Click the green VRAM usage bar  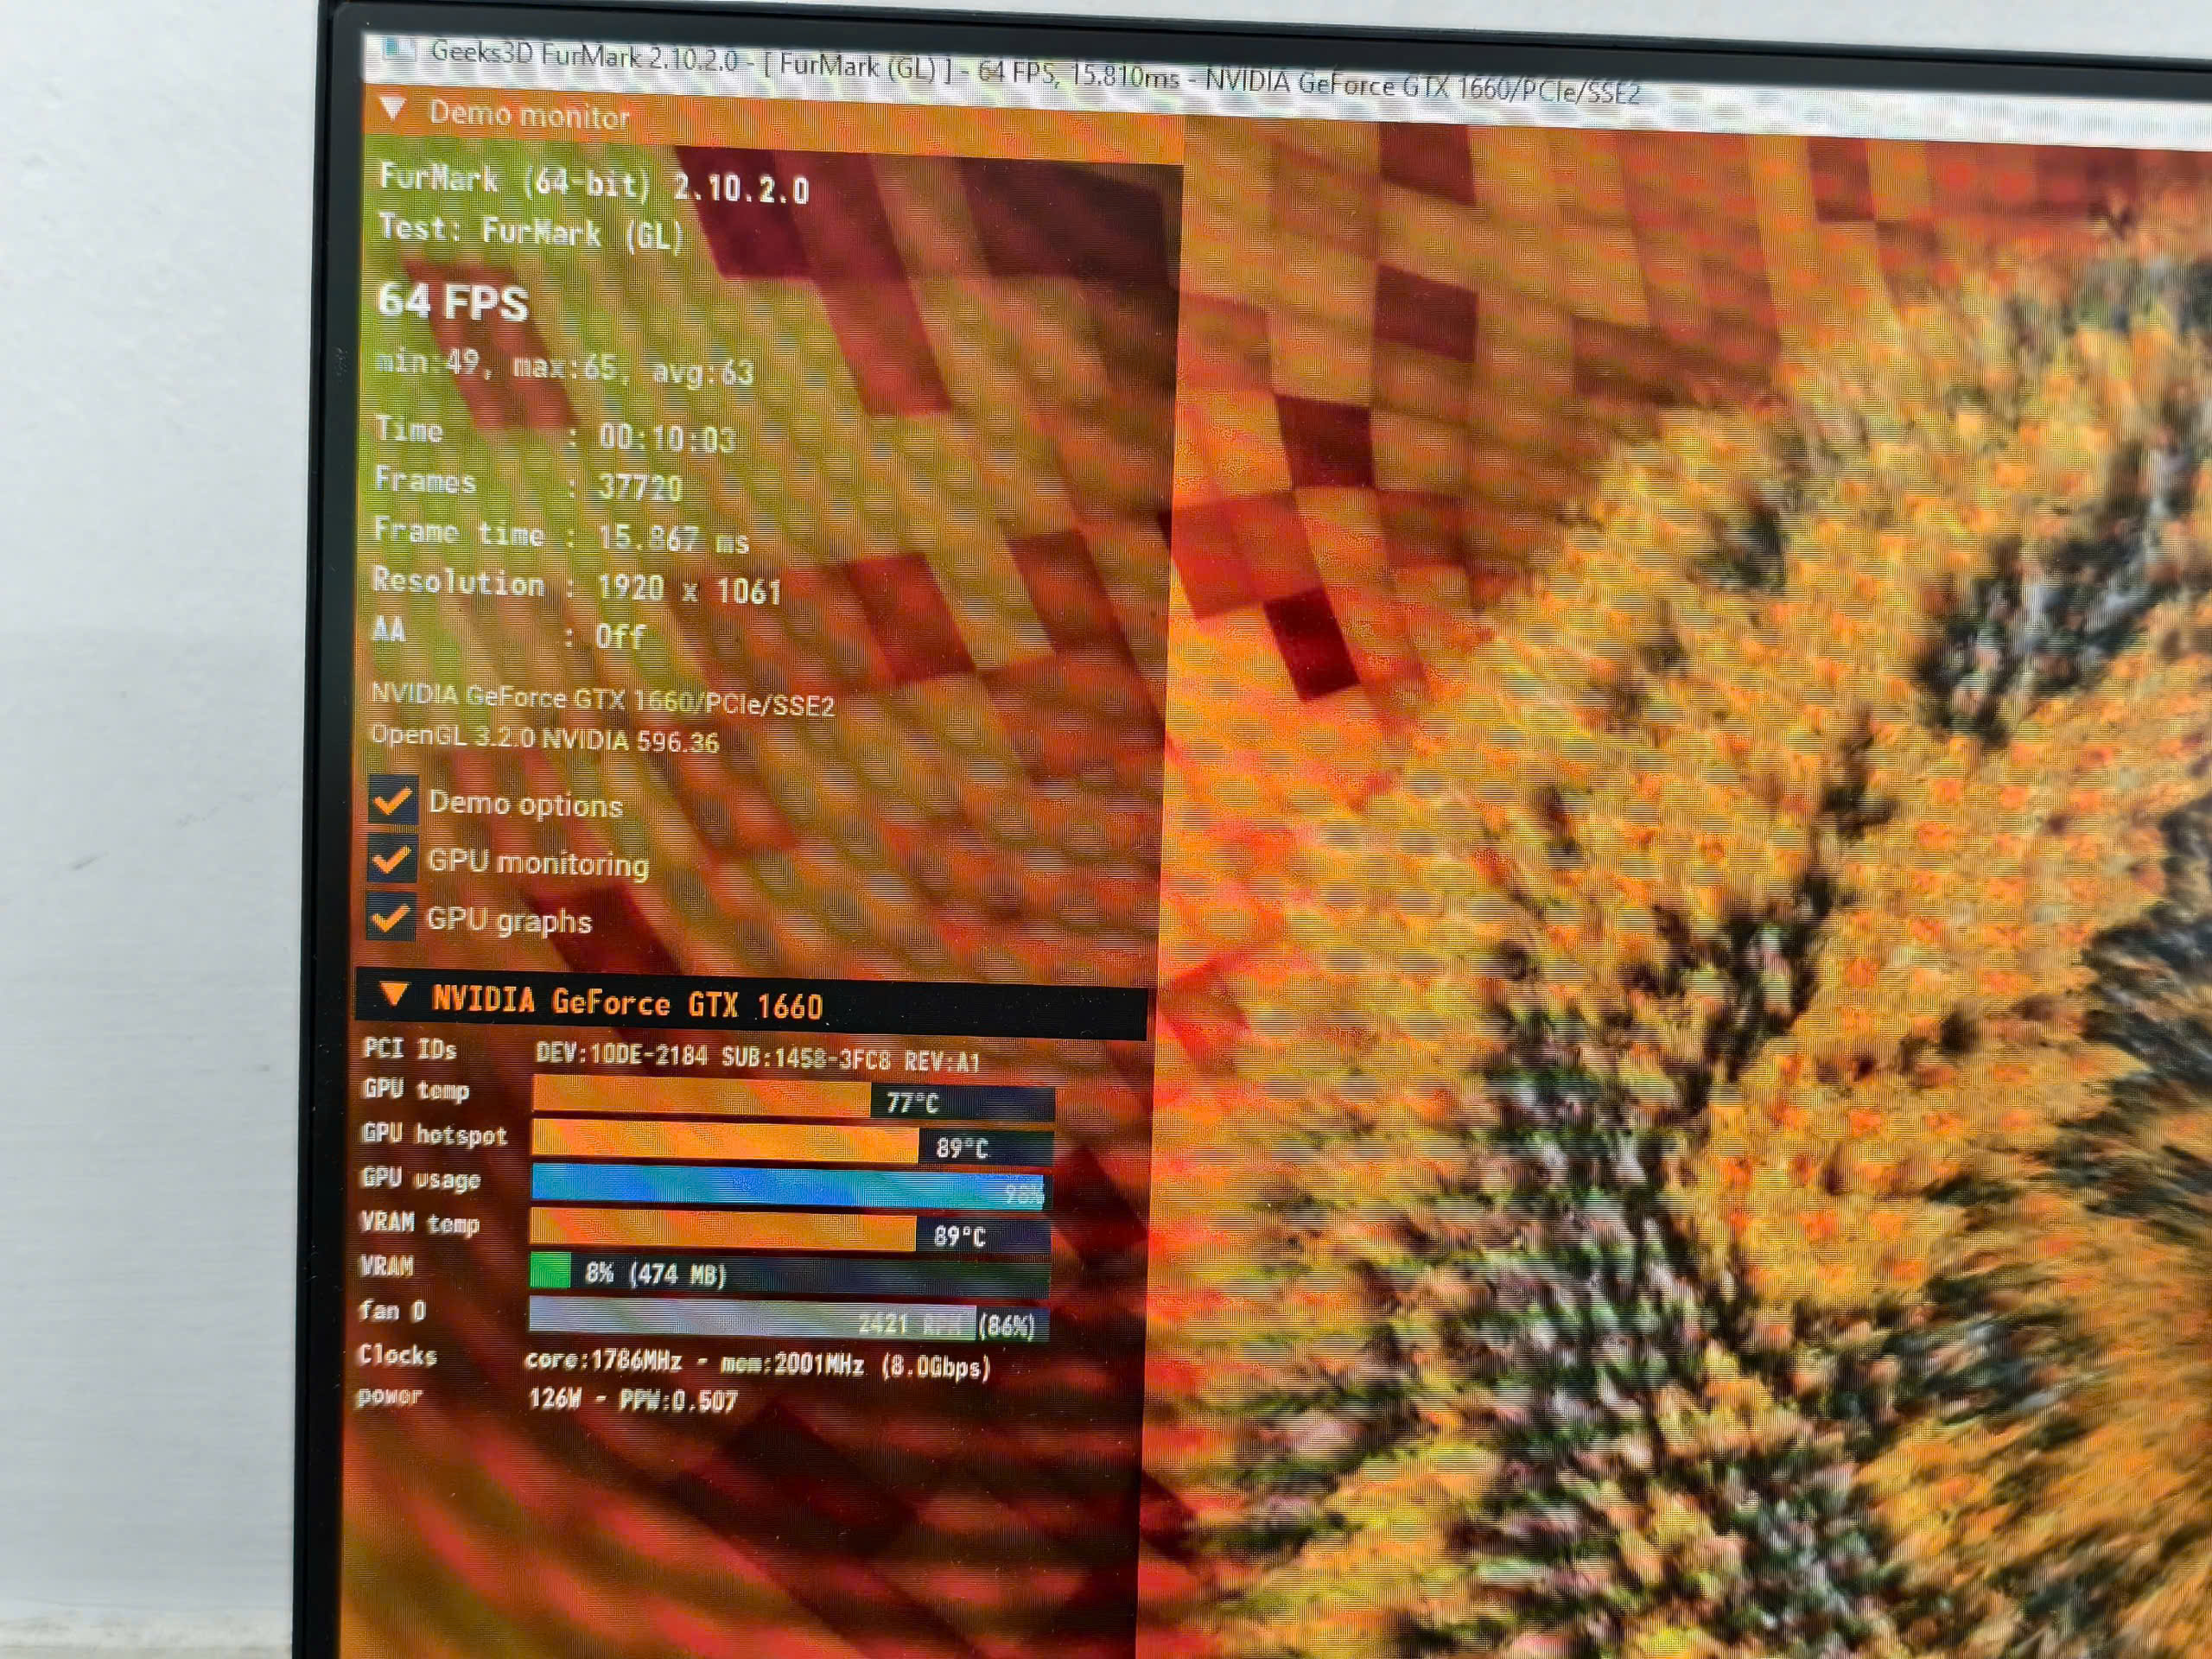click(x=789, y=1276)
